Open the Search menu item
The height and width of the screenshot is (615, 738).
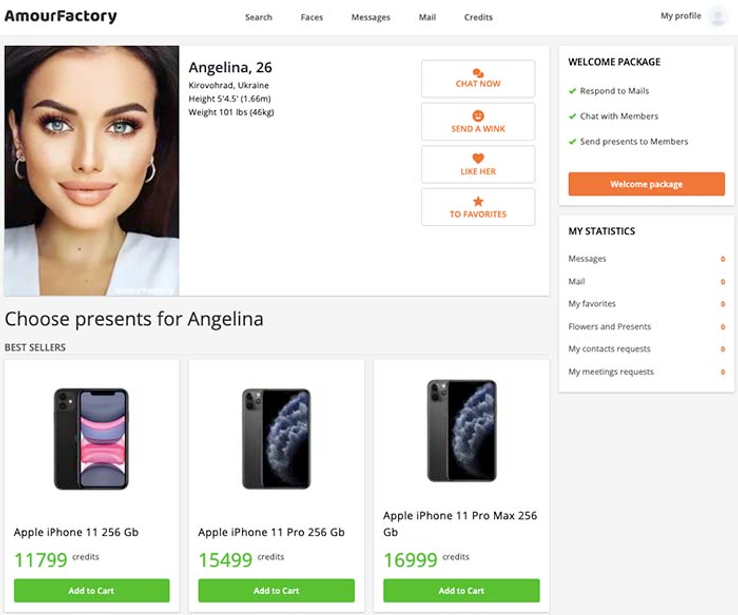(x=258, y=17)
